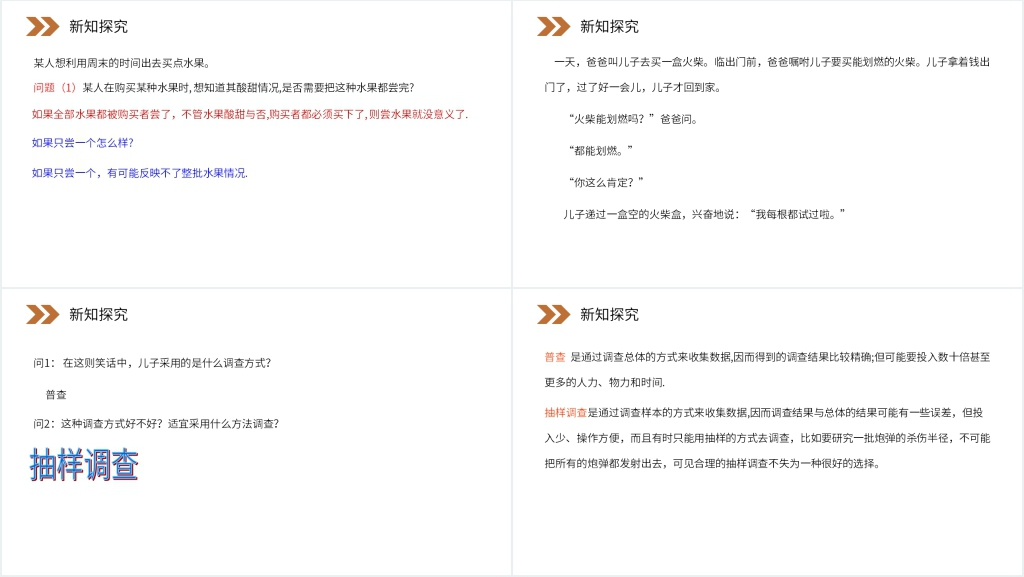Click the line ending '我每根都试过啦。'
Image resolution: width=1024 pixels, height=577 pixels.
point(704,214)
